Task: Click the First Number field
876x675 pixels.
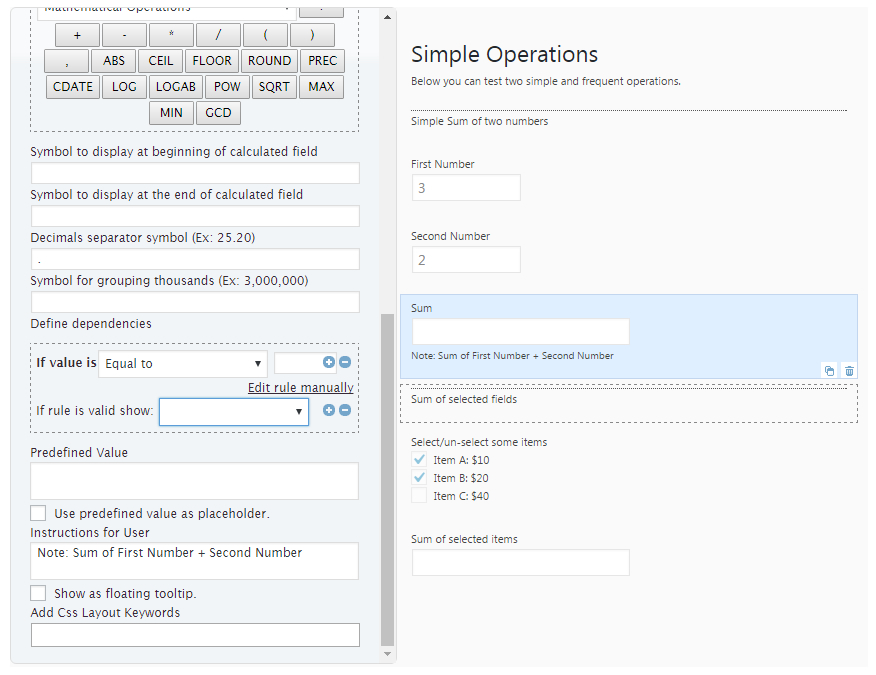Action: click(x=466, y=188)
